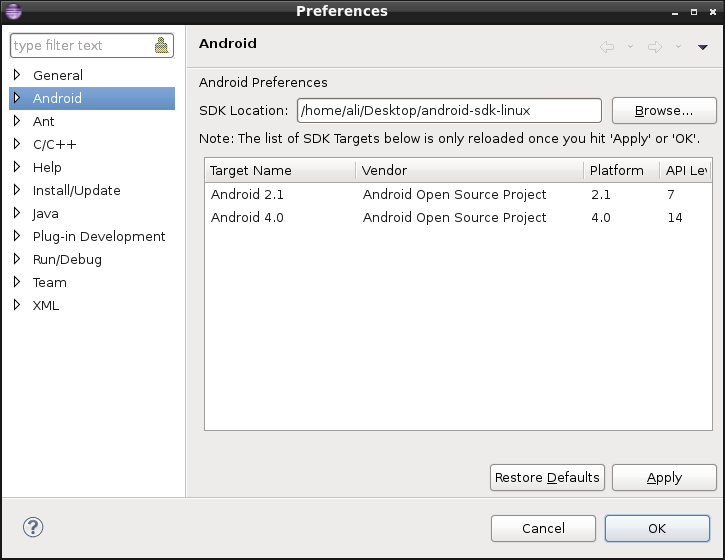Expand the C/C++ tree node
The height and width of the screenshot is (560, 725).
point(17,144)
